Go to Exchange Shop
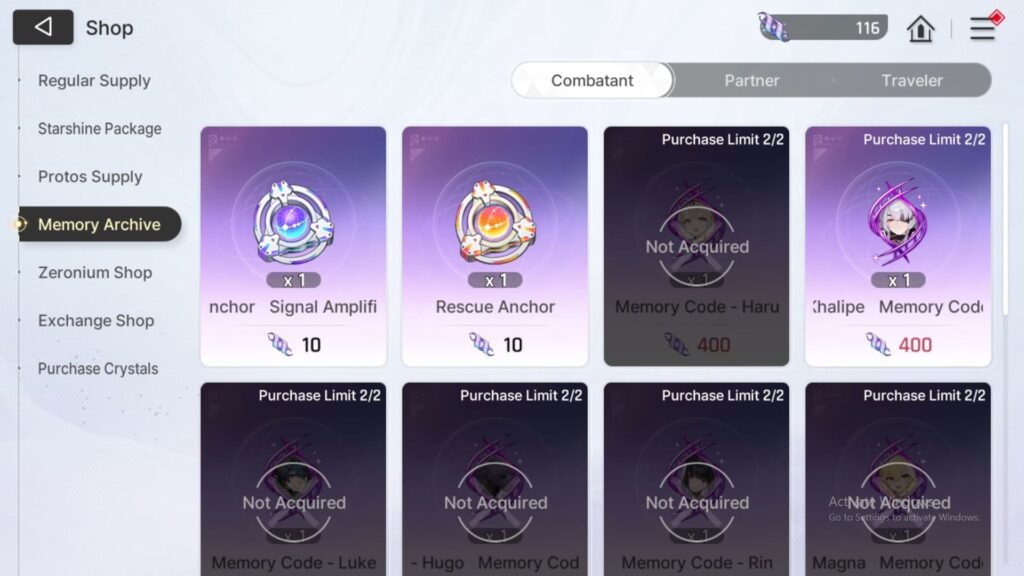1024x576 pixels. (x=96, y=321)
